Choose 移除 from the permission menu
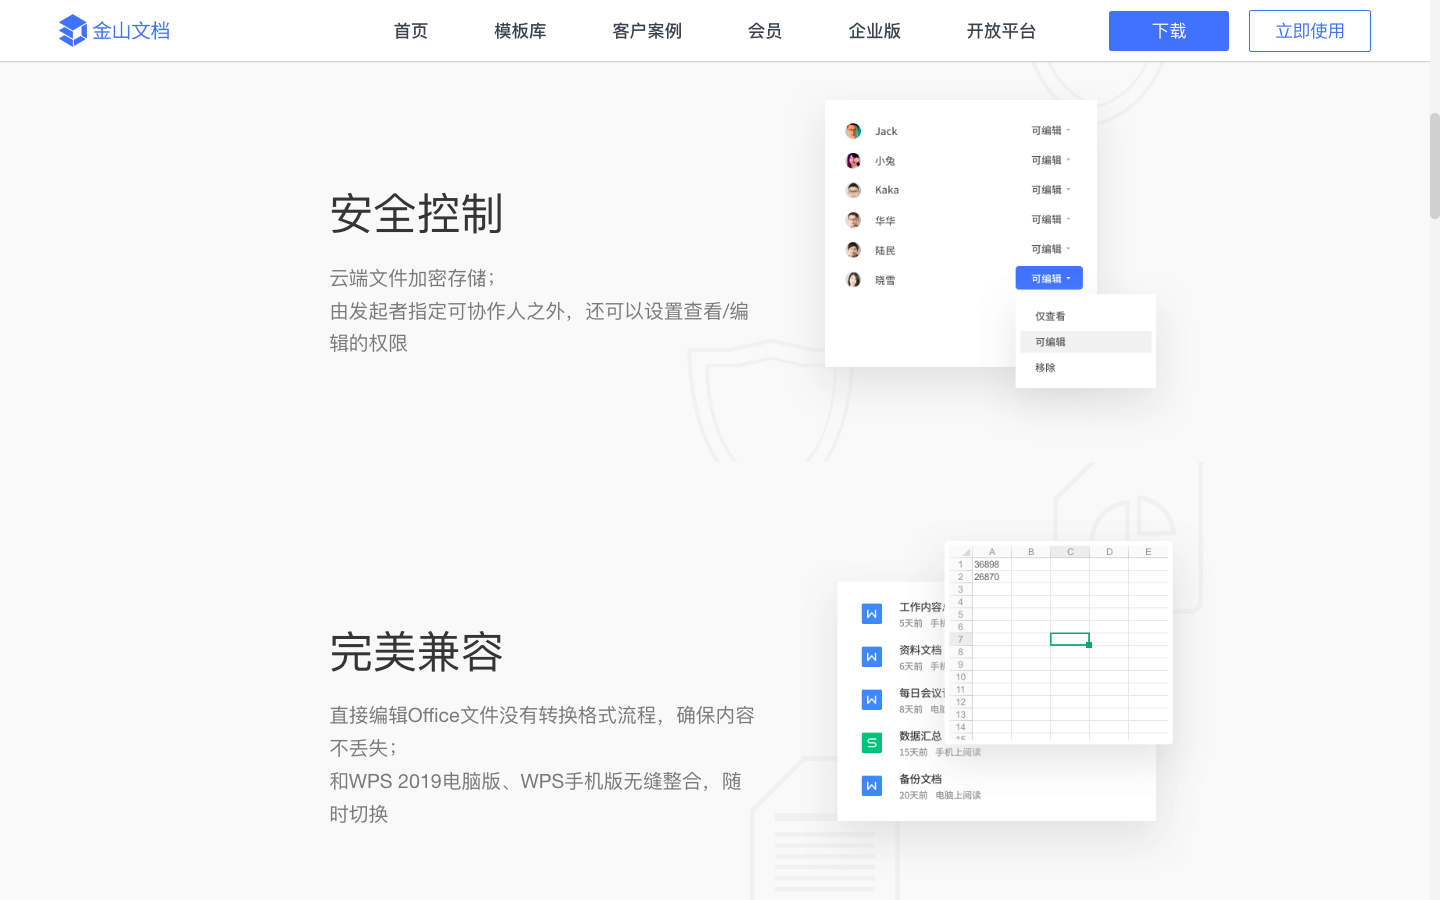1440x900 pixels. tap(1048, 366)
